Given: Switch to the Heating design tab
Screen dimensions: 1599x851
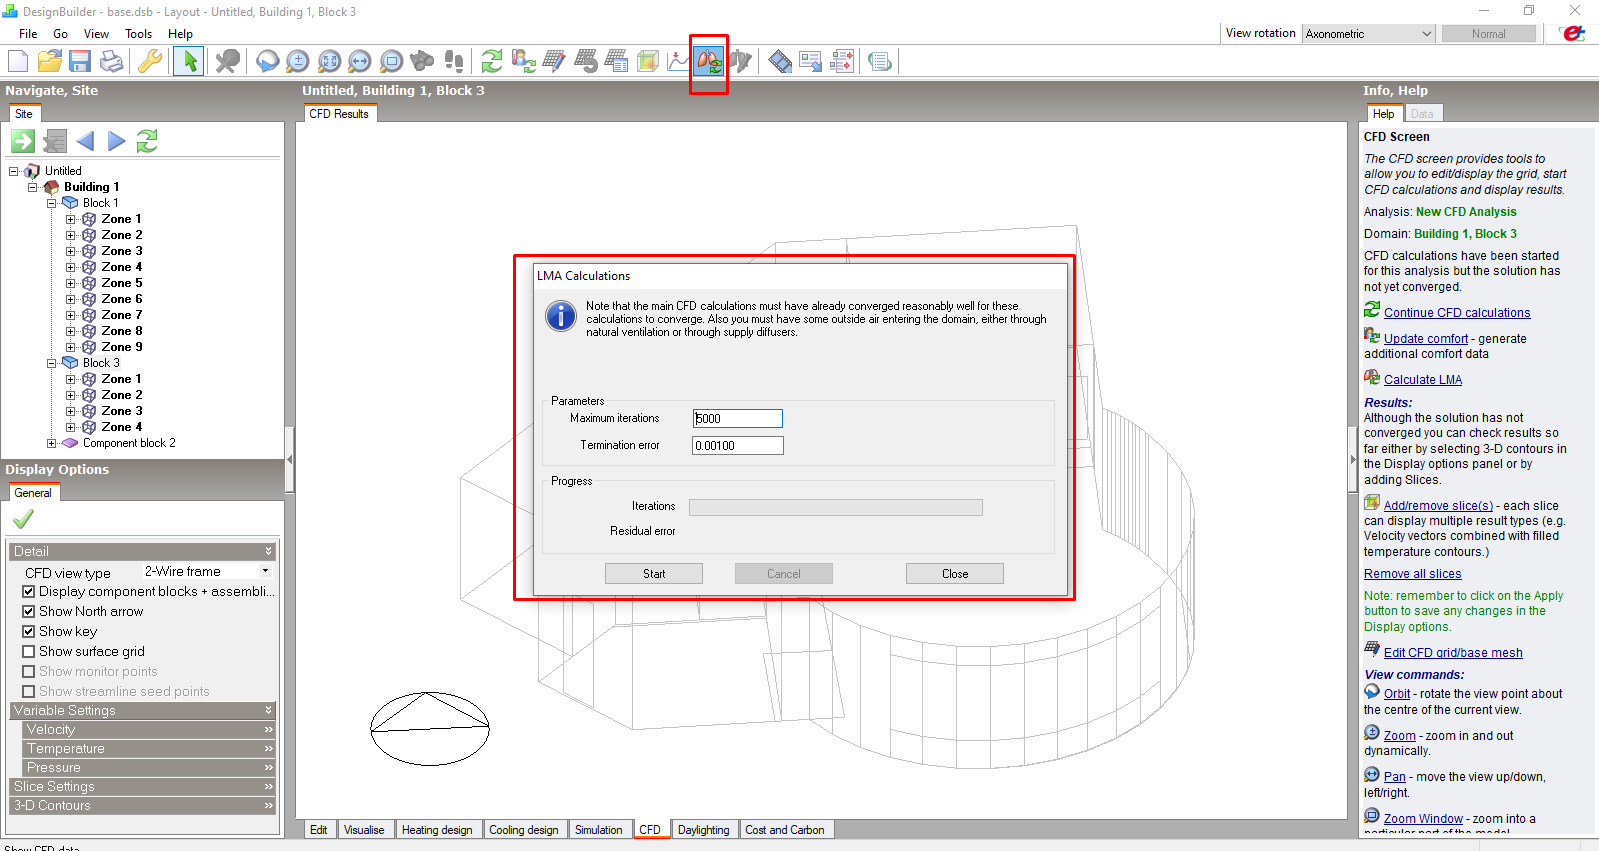Looking at the screenshot, I should coord(437,830).
